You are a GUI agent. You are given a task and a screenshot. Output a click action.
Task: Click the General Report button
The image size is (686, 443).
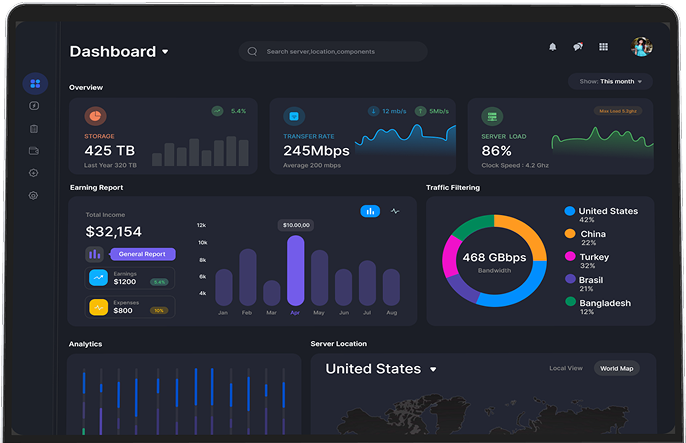(x=141, y=254)
